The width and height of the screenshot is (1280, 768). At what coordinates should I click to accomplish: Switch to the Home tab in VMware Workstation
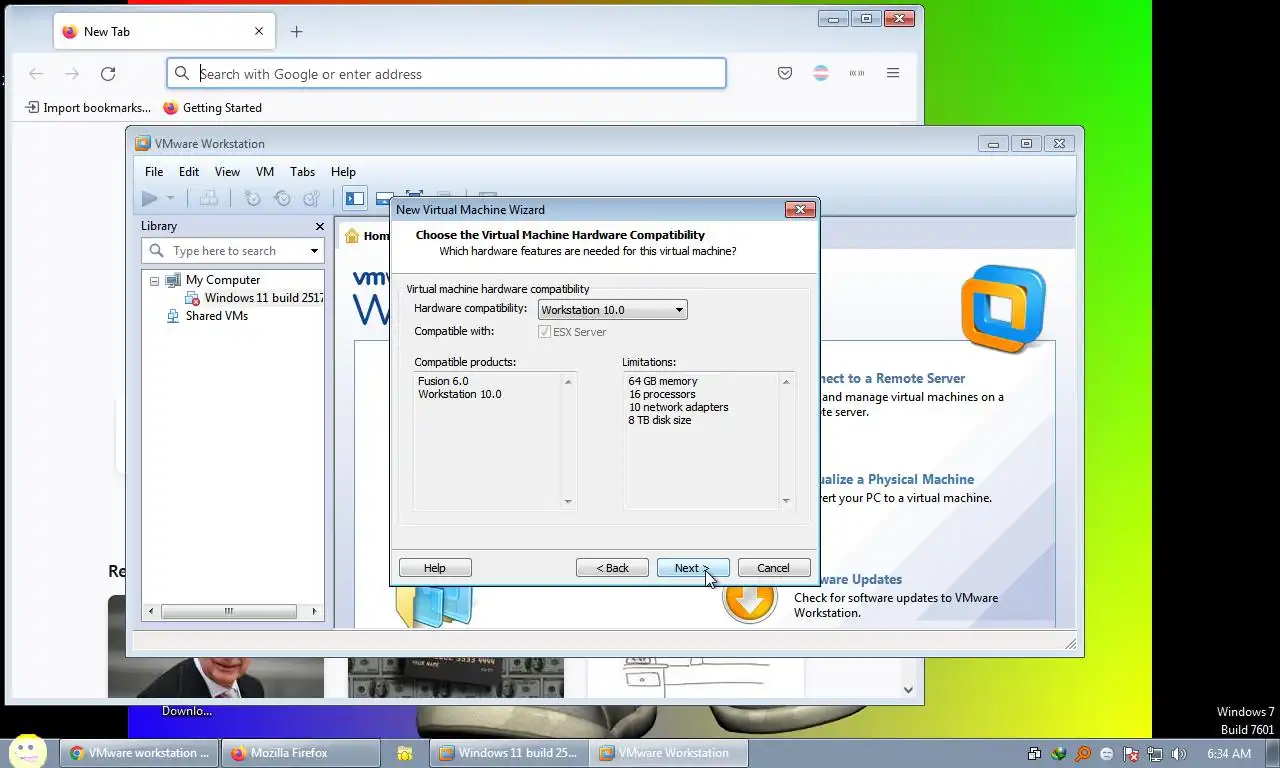pos(365,236)
